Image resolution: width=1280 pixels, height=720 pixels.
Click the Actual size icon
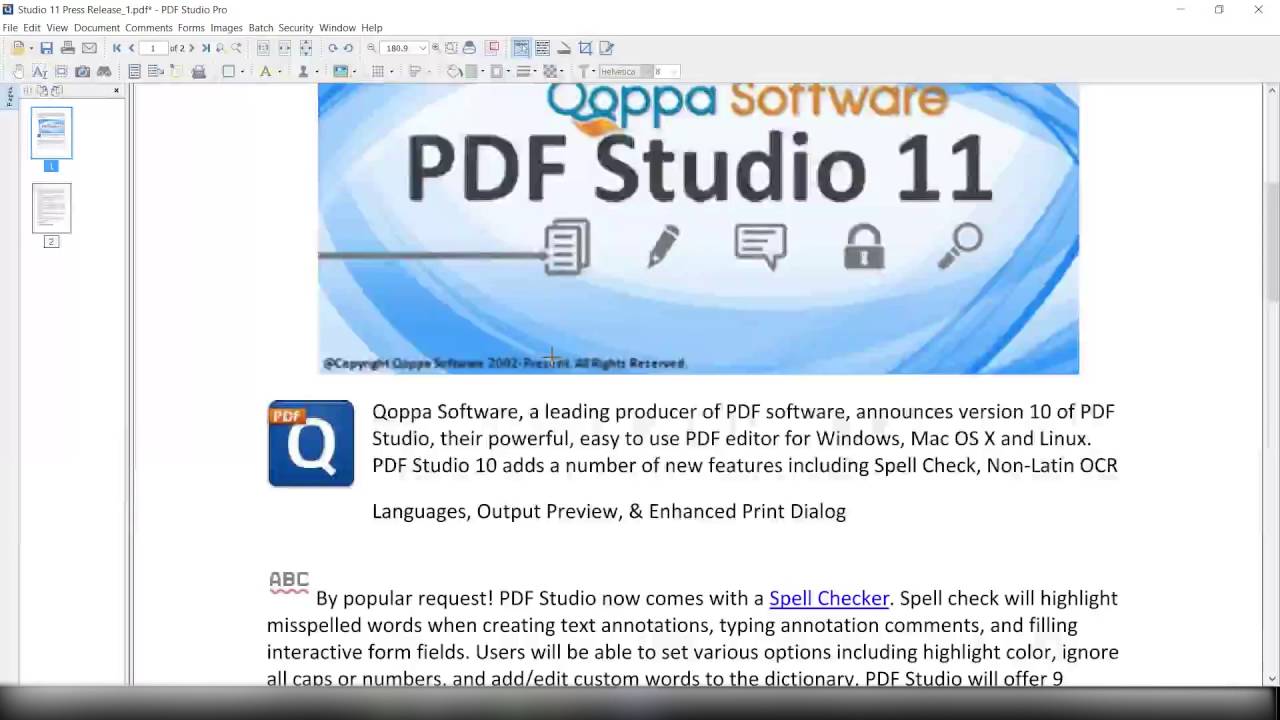[x=263, y=48]
